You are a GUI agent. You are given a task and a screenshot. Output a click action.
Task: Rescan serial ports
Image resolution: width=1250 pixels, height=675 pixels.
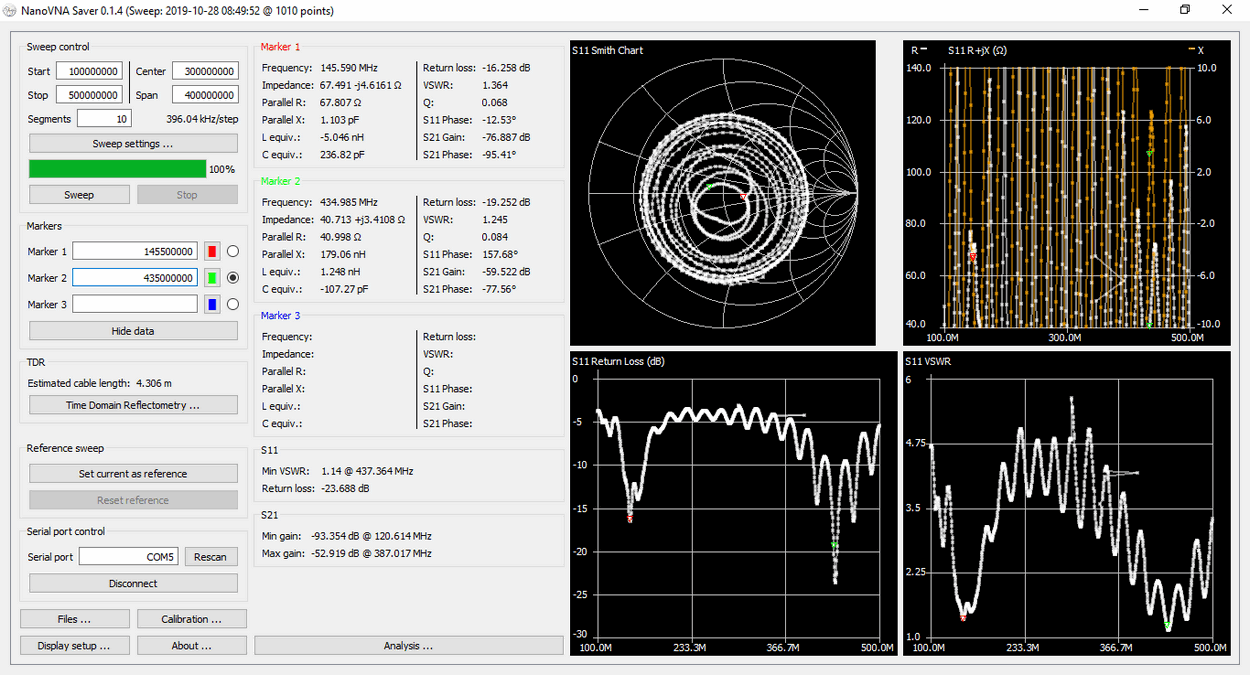tap(210, 557)
